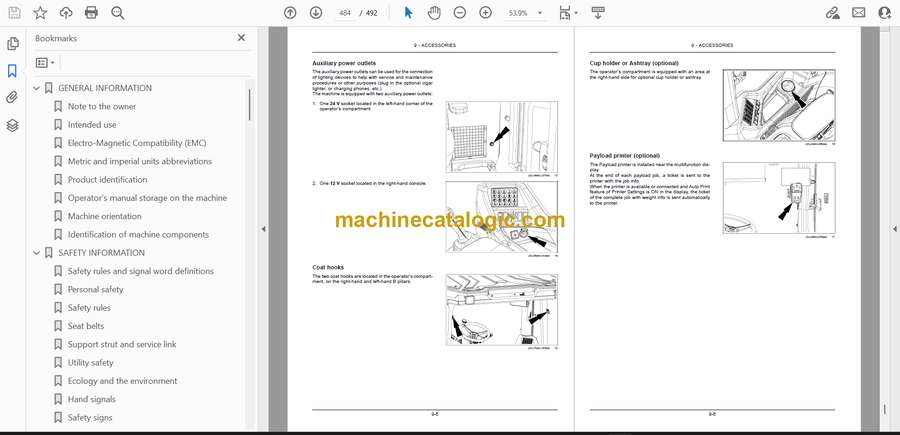Image resolution: width=900 pixels, height=435 pixels.
Task: Open Operator's manual storage on the machine
Action: click(x=148, y=198)
